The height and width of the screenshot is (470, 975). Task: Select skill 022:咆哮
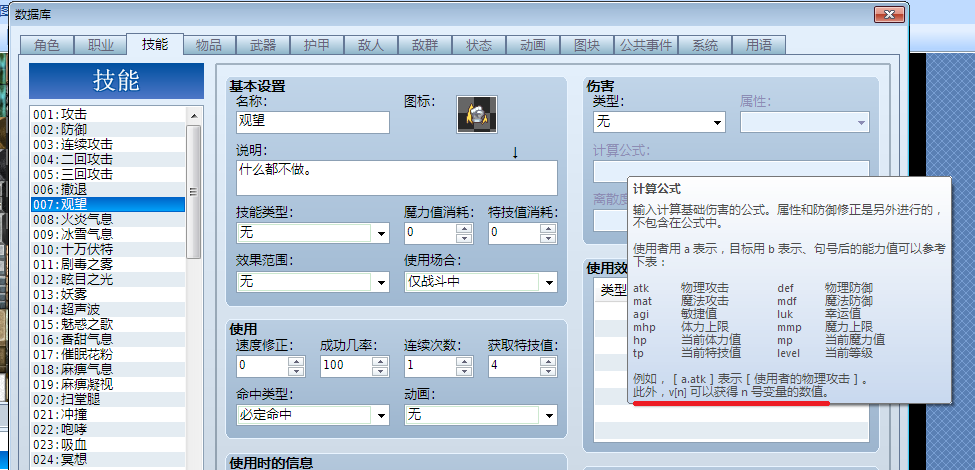108,430
